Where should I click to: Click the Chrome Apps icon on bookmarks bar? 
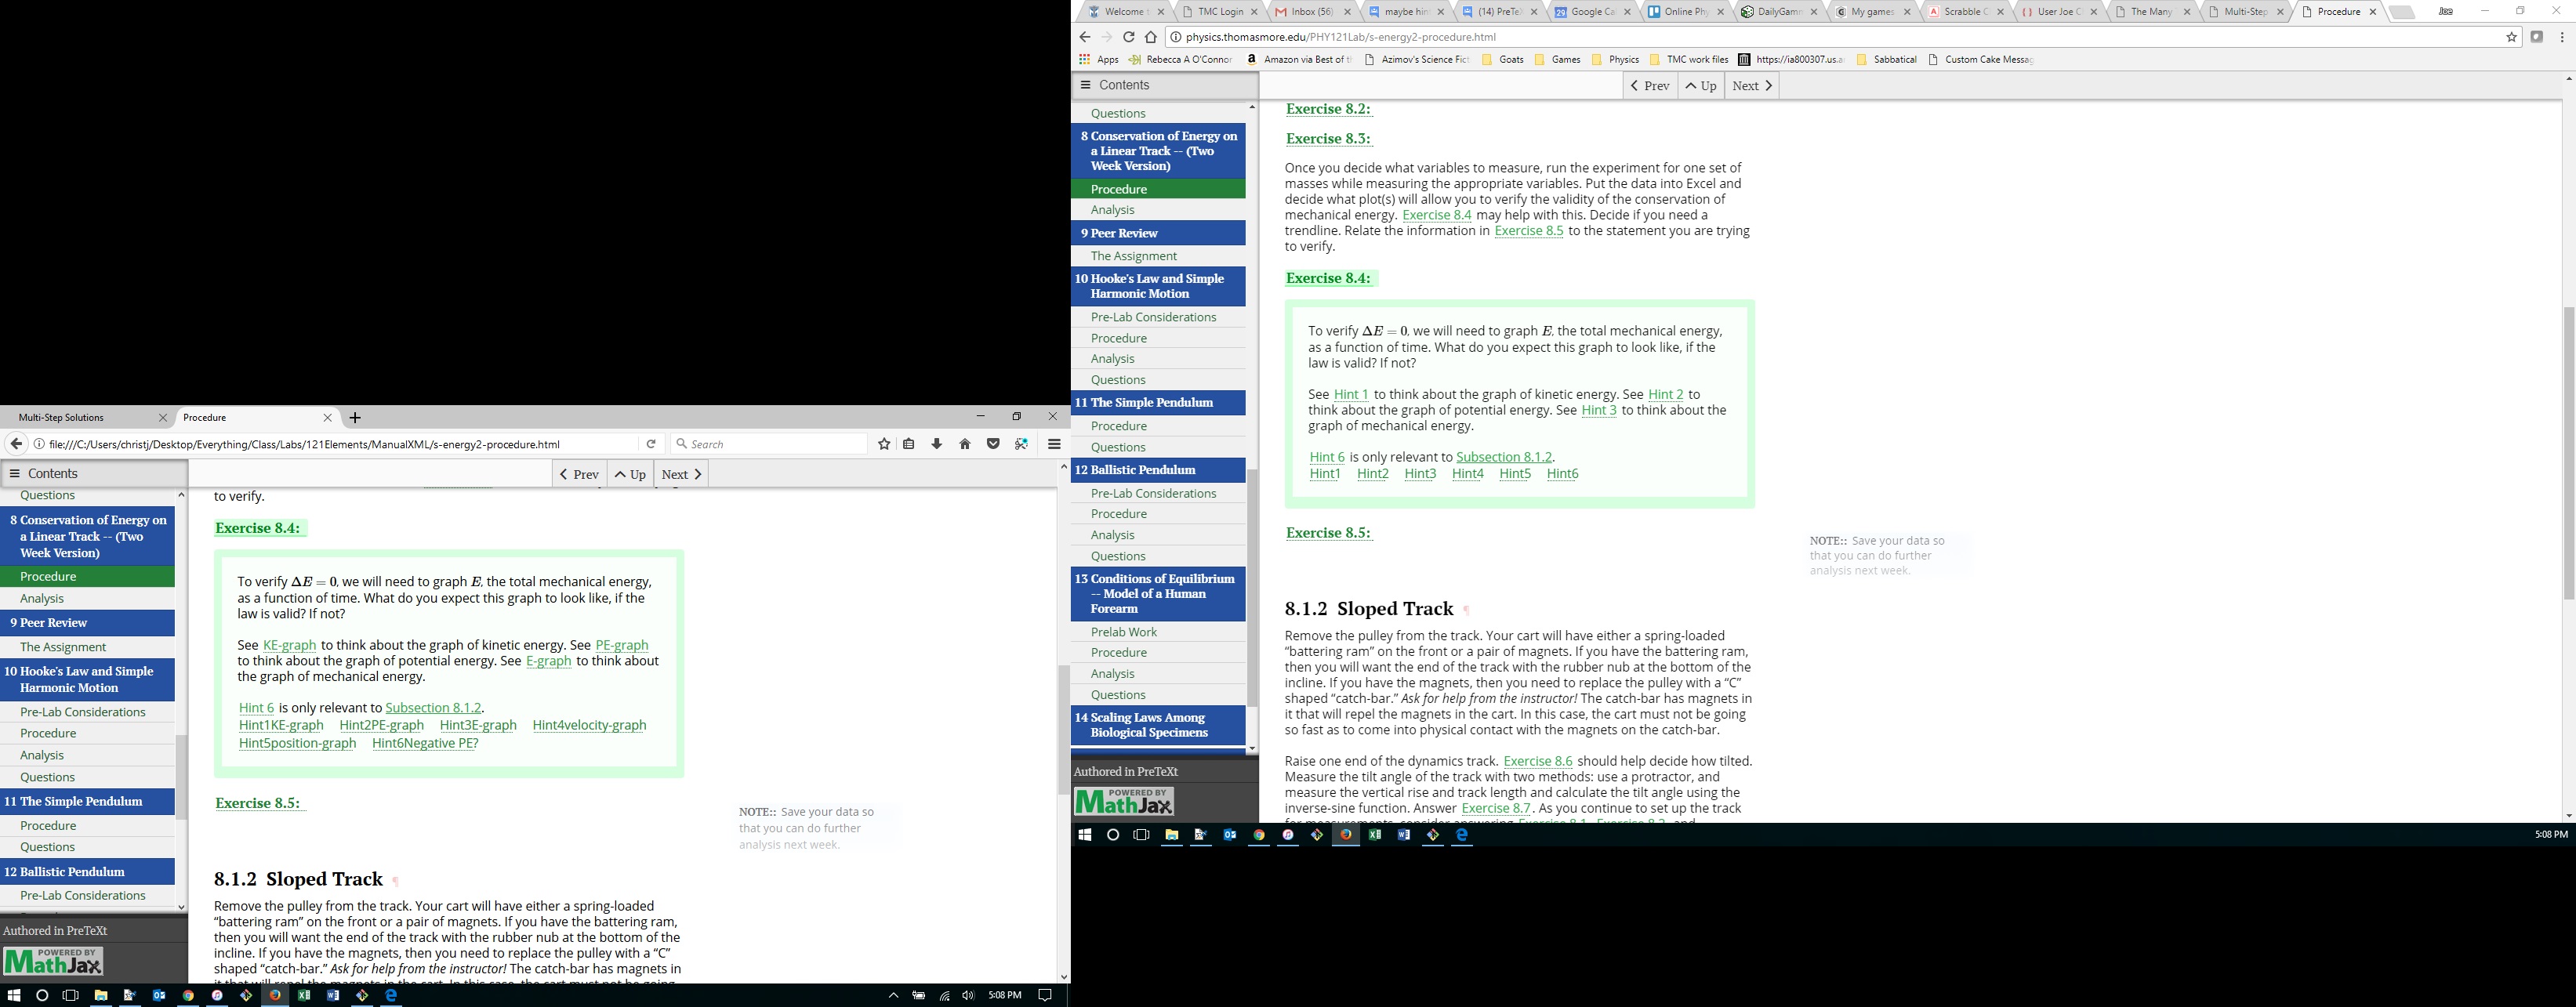click(x=1084, y=59)
